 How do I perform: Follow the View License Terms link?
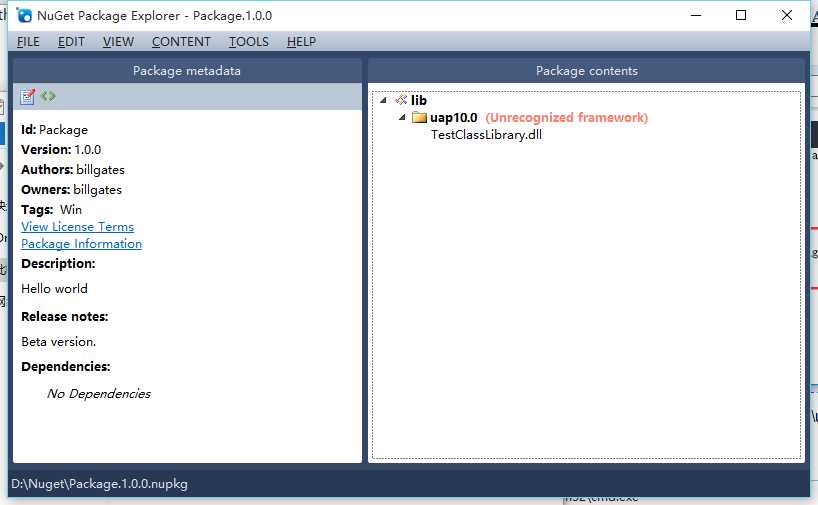tap(77, 227)
